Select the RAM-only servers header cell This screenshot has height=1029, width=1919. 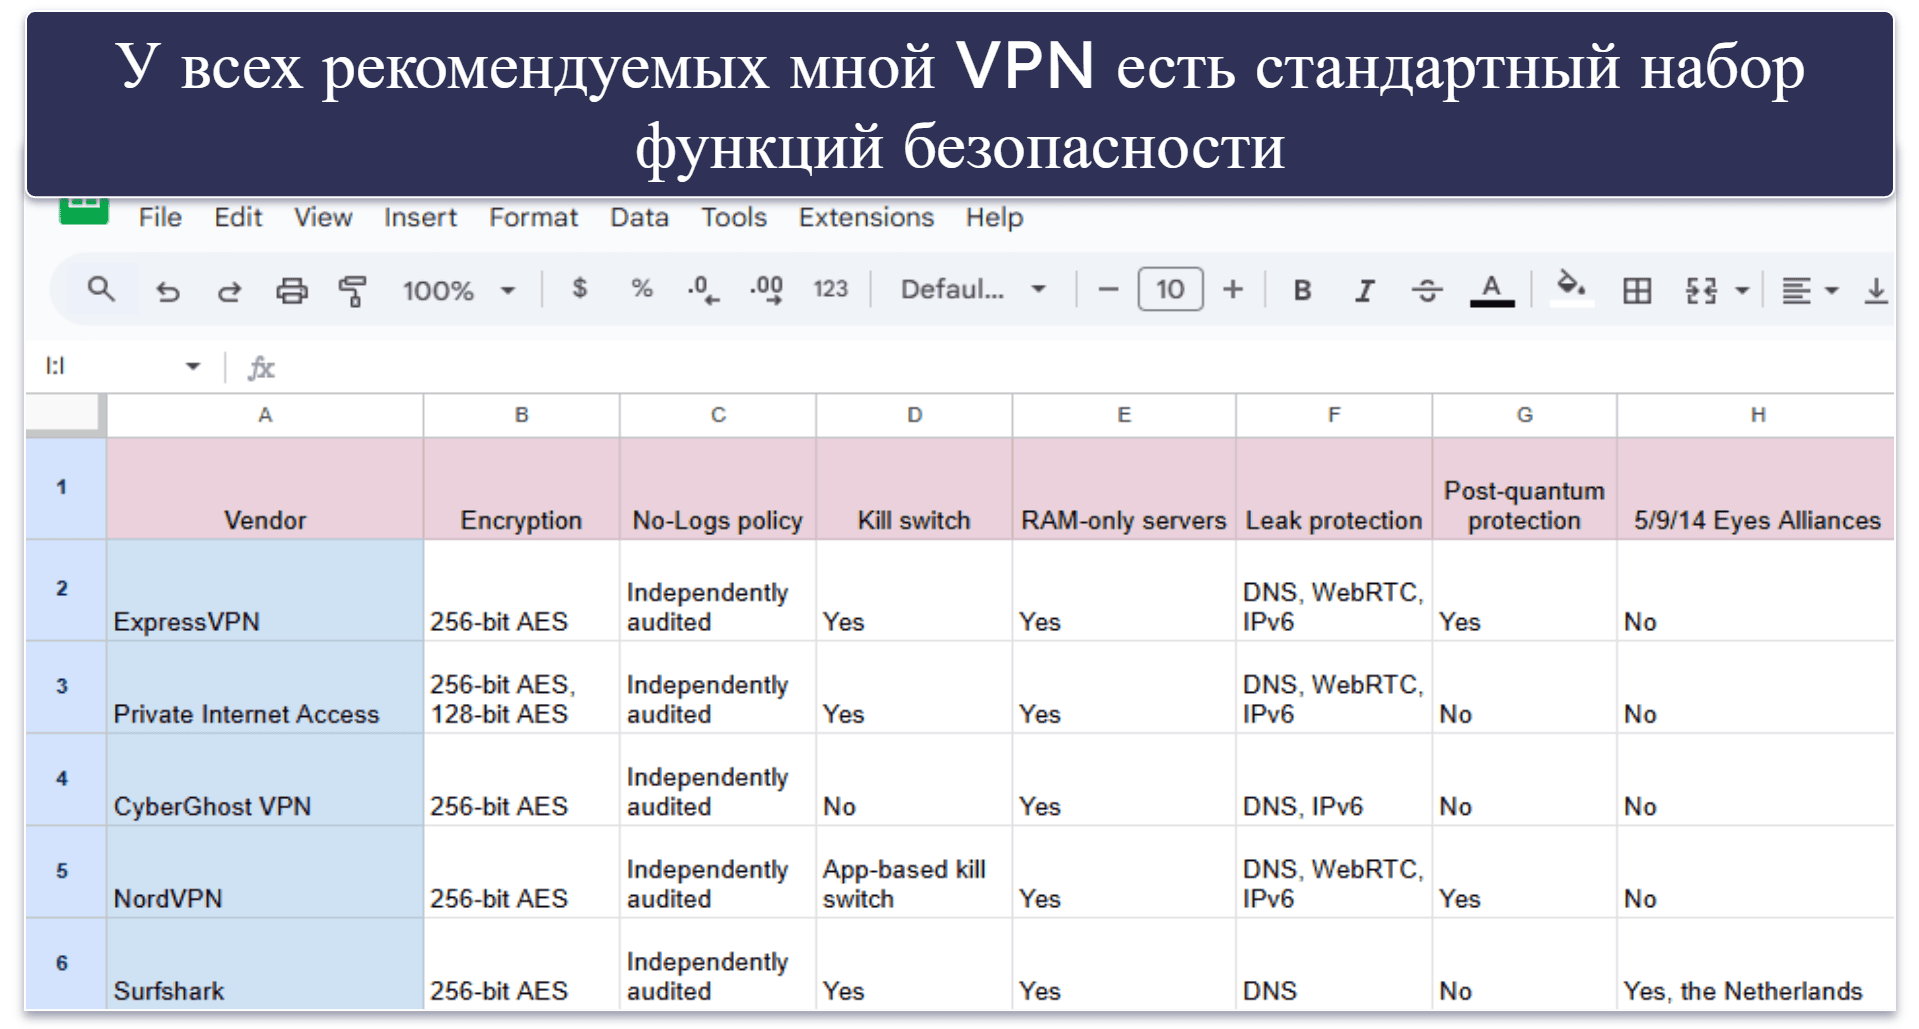1124,489
